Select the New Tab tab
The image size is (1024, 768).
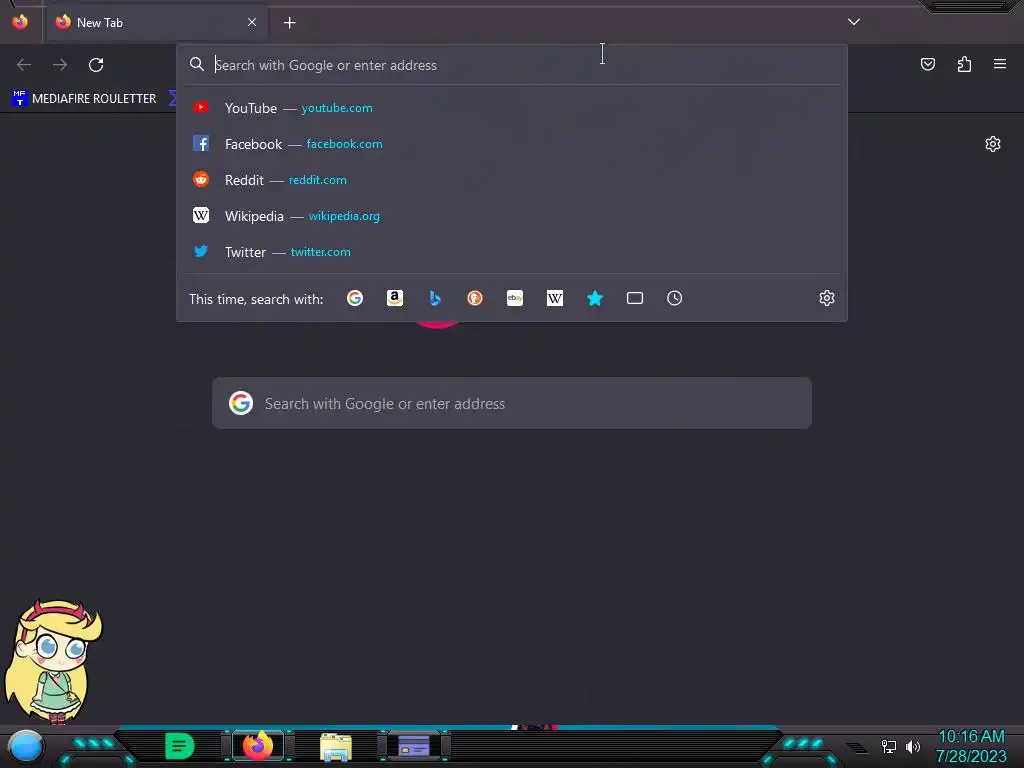coord(155,22)
